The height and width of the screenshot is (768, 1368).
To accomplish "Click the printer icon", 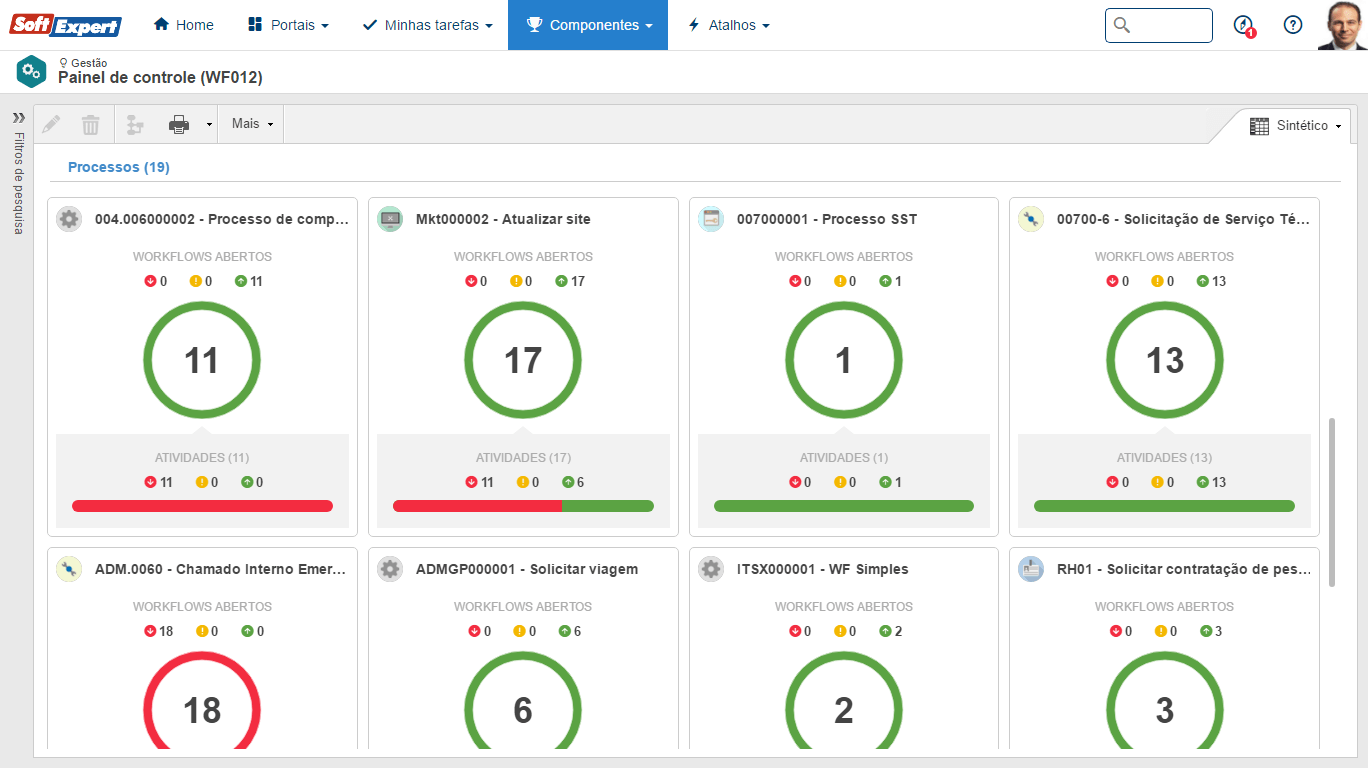I will pos(179,124).
